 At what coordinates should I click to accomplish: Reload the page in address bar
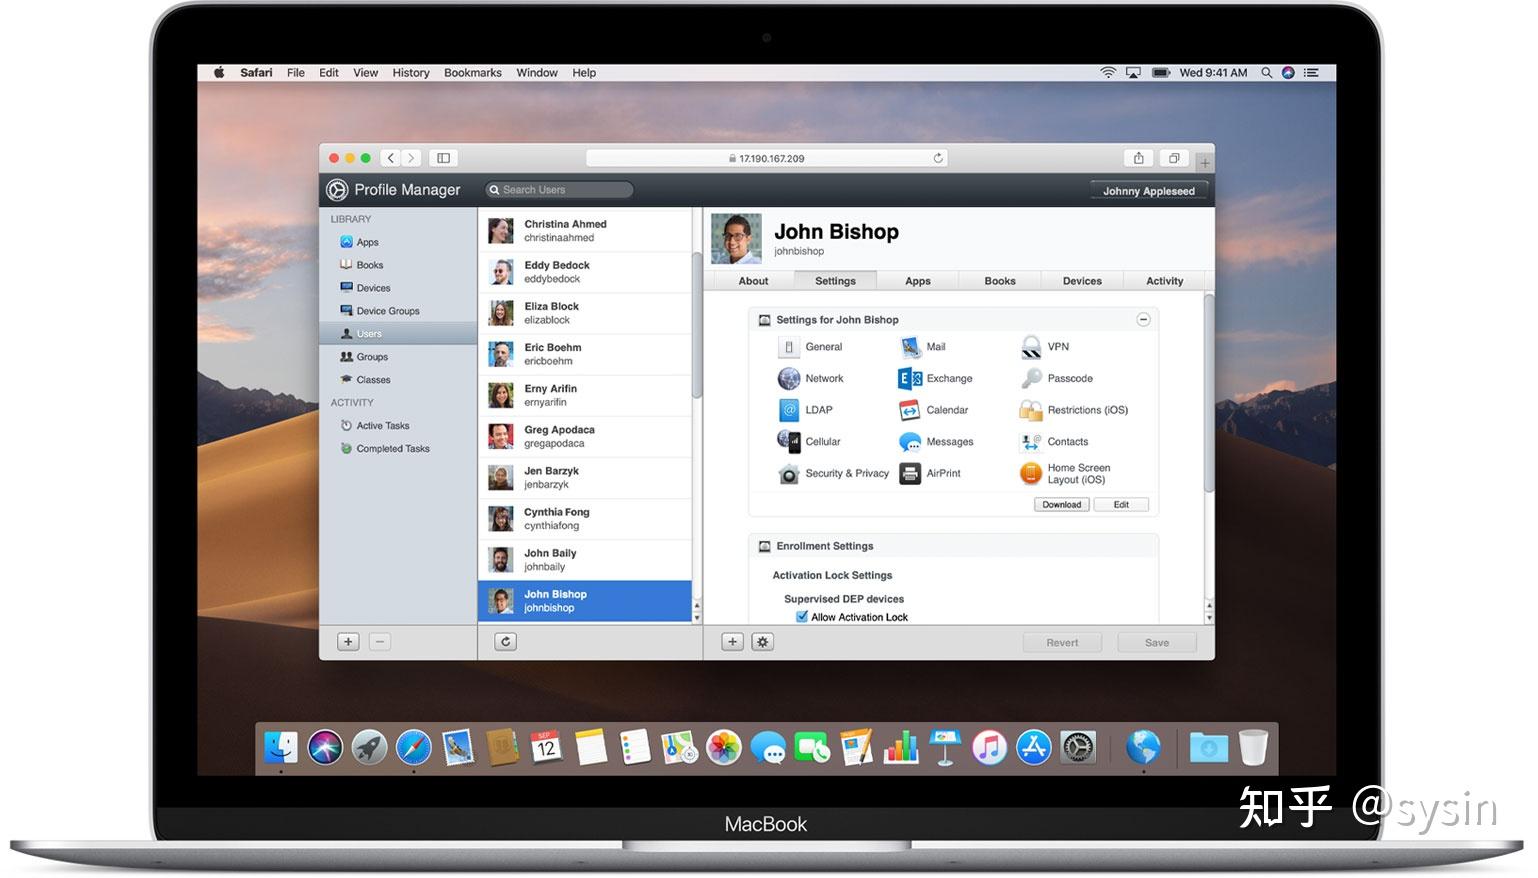tap(938, 158)
